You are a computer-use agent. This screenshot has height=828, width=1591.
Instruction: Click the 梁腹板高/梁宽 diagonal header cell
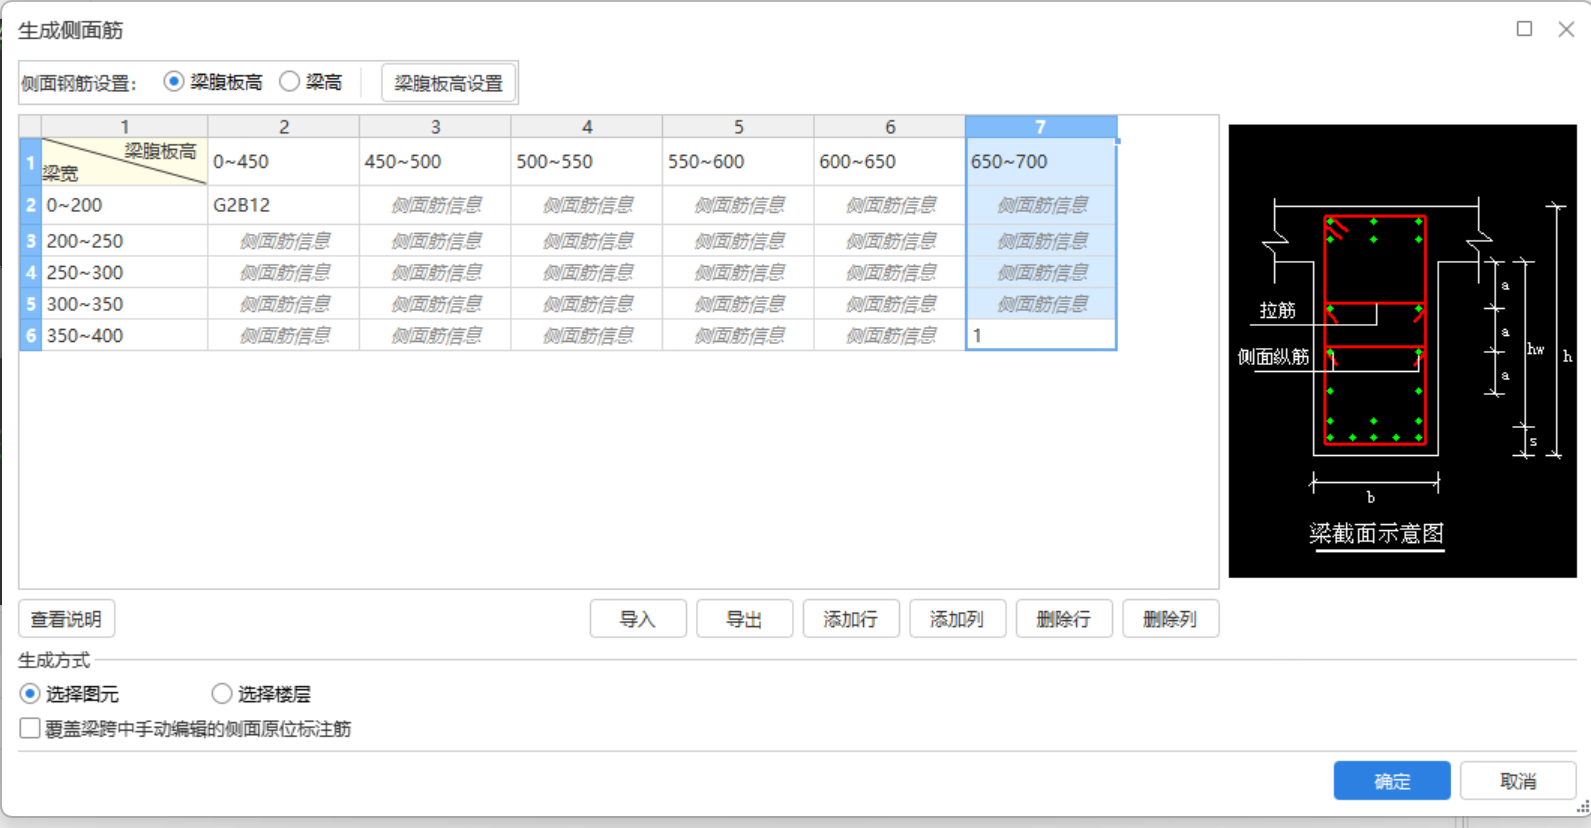[x=125, y=161]
